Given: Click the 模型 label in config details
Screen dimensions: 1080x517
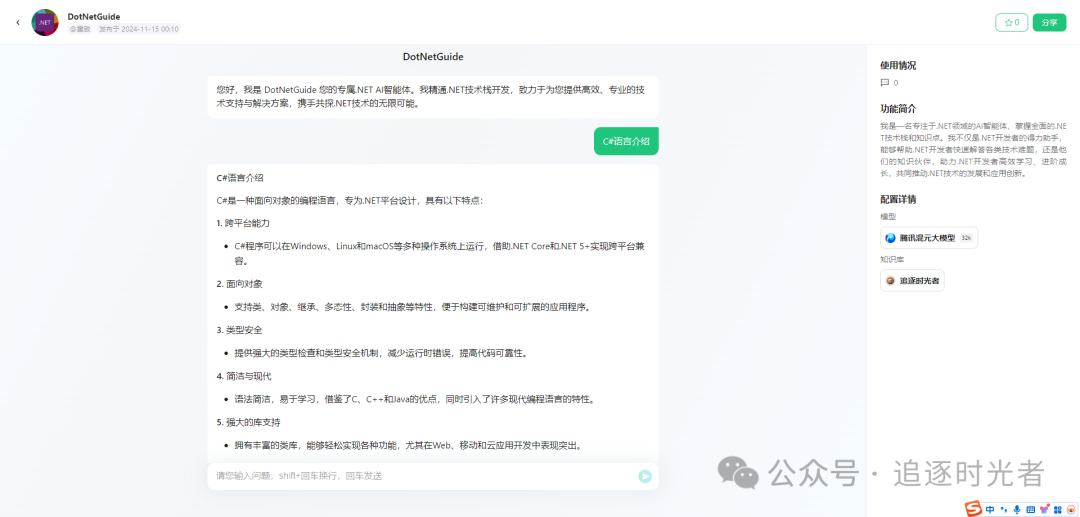Looking at the screenshot, I should click(x=888, y=216).
